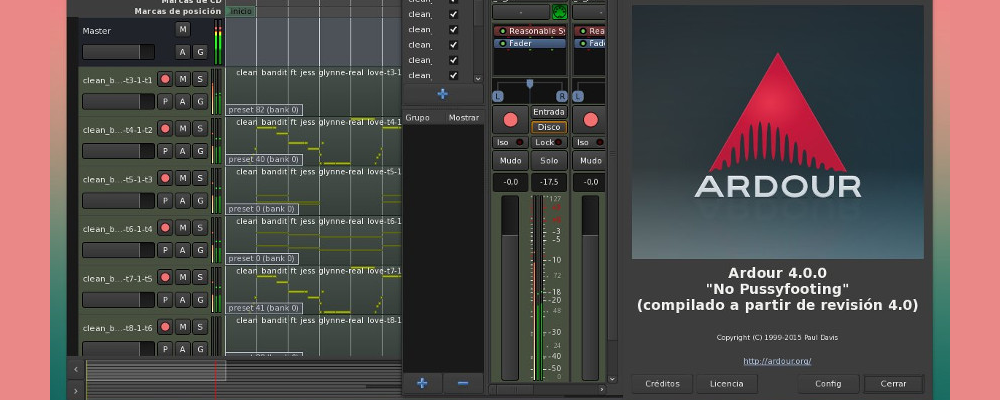Screen dimensions: 1000x400
Task: Arm recording on track clean_b...-t5-1-t3
Action: click(165, 179)
